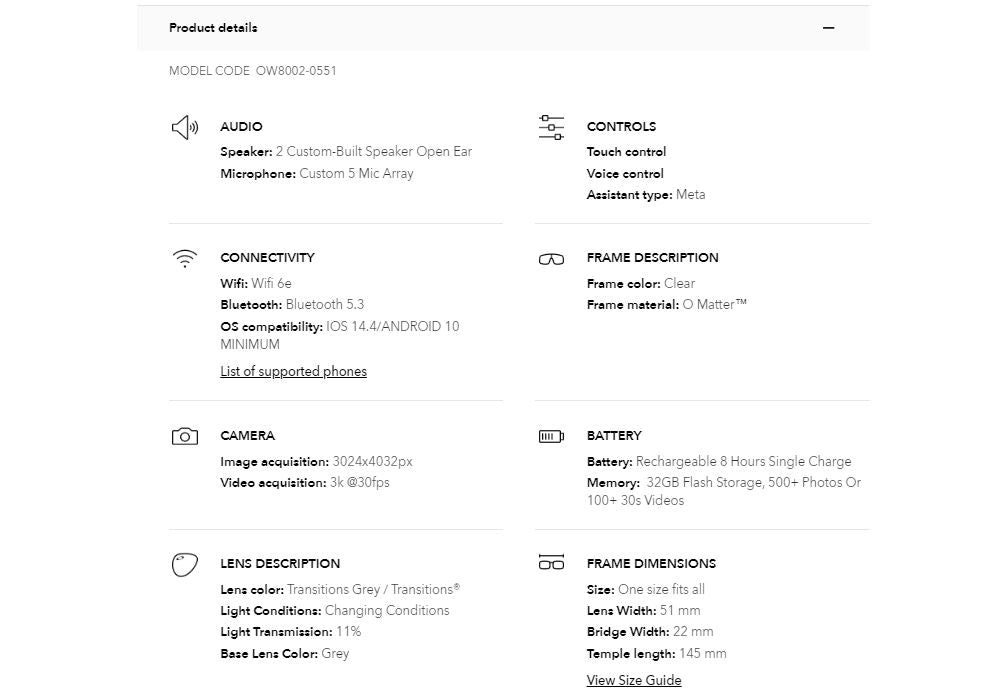
Task: Click the lens icon beside Lens Description
Action: [x=184, y=564]
